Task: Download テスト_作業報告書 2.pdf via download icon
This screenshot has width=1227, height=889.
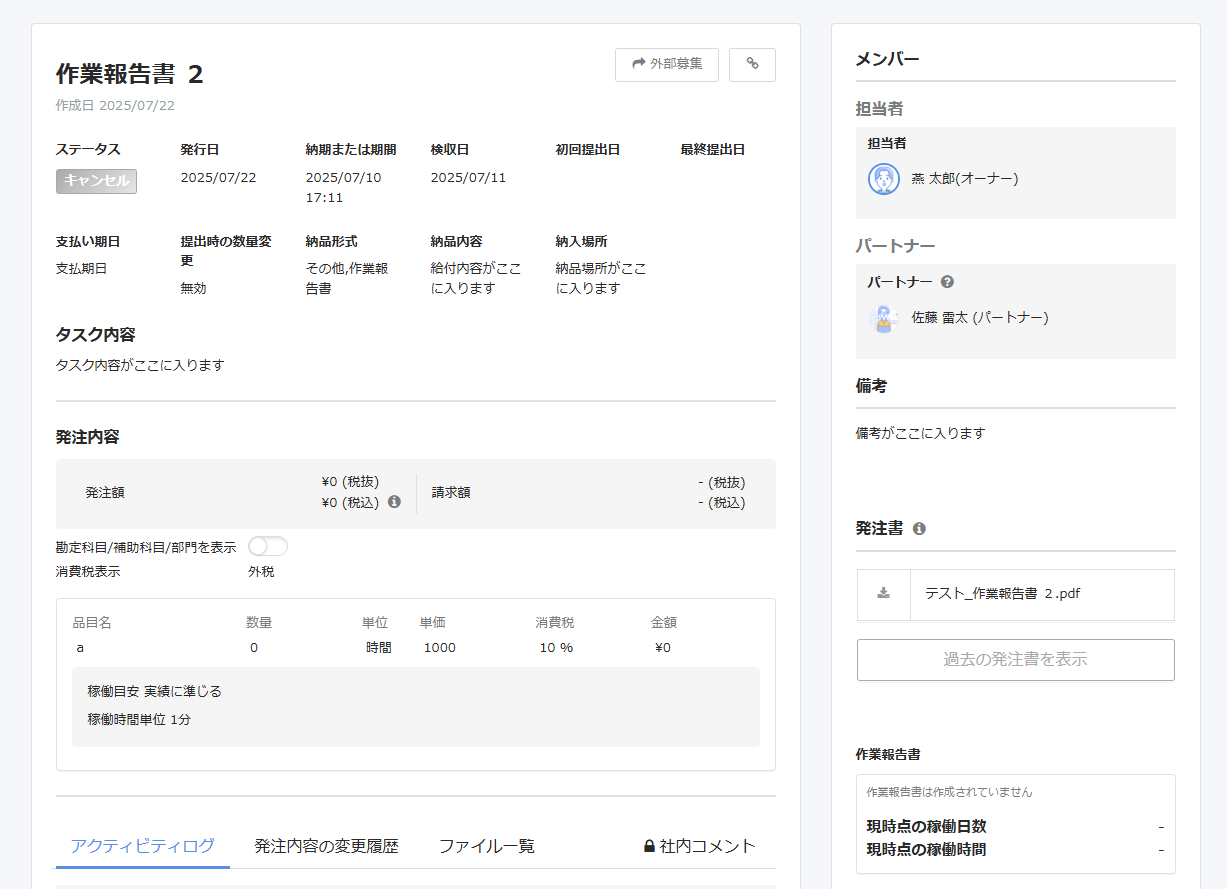Action: [x=884, y=593]
